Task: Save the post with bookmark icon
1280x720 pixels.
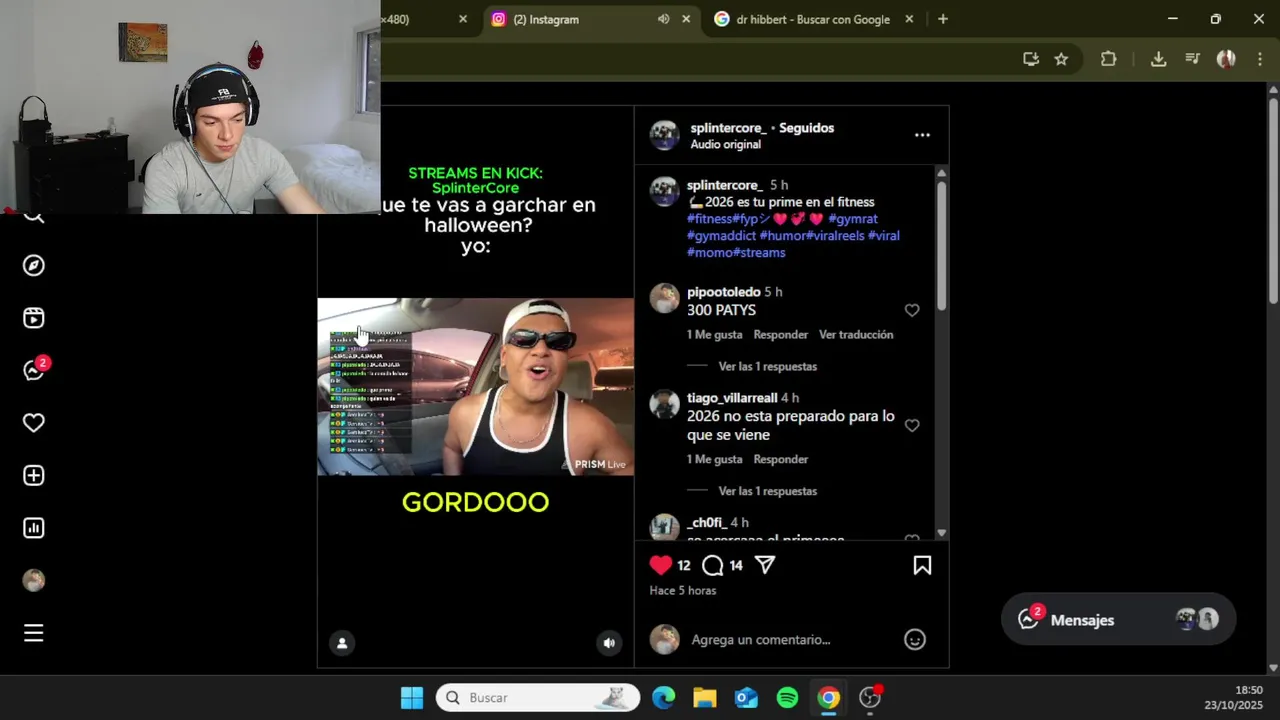Action: coord(922,565)
